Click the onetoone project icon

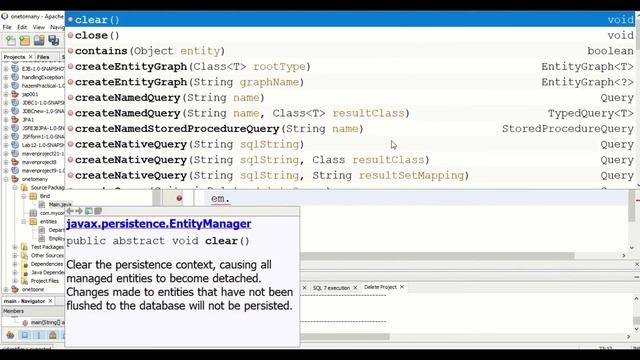pyautogui.click(x=15, y=289)
